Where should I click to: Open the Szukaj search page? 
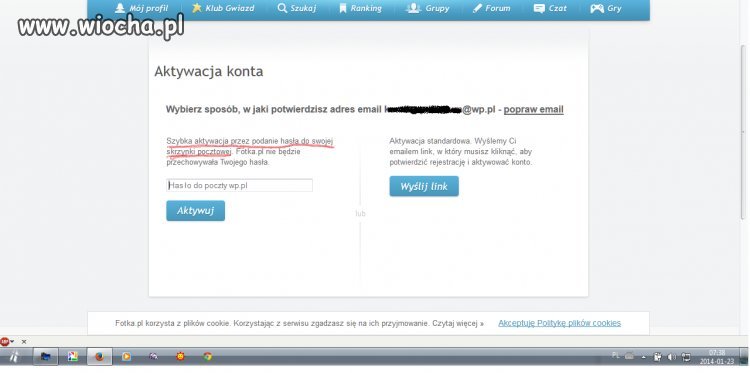coord(297,8)
